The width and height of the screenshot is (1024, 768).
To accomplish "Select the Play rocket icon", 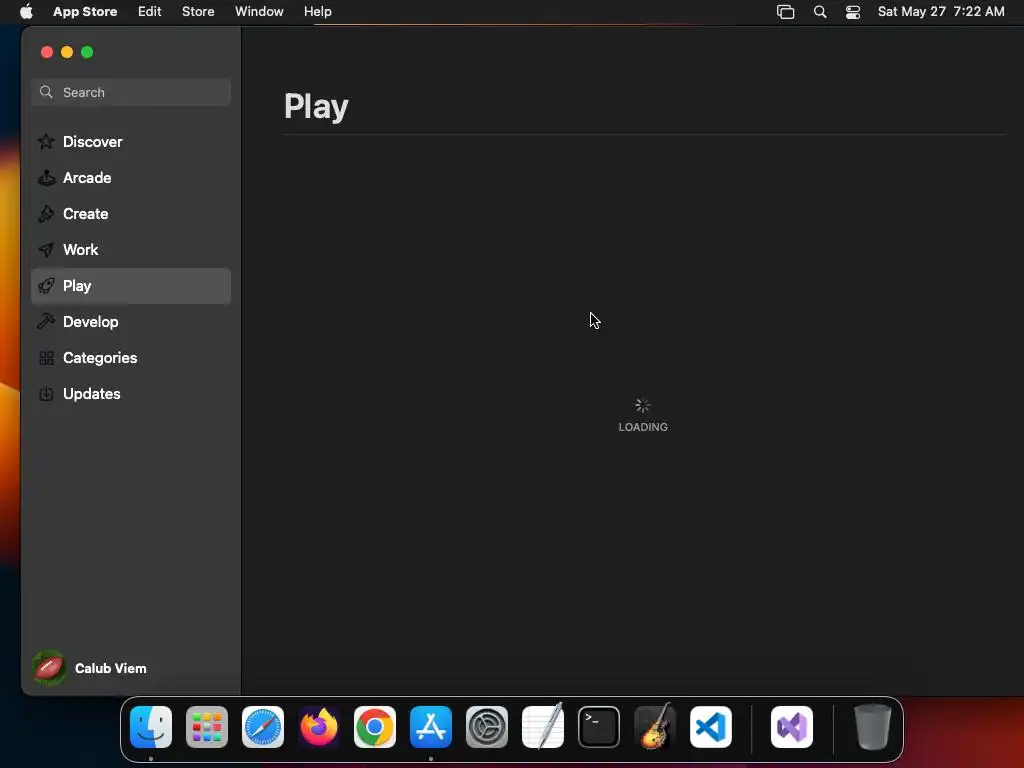I will [x=46, y=285].
